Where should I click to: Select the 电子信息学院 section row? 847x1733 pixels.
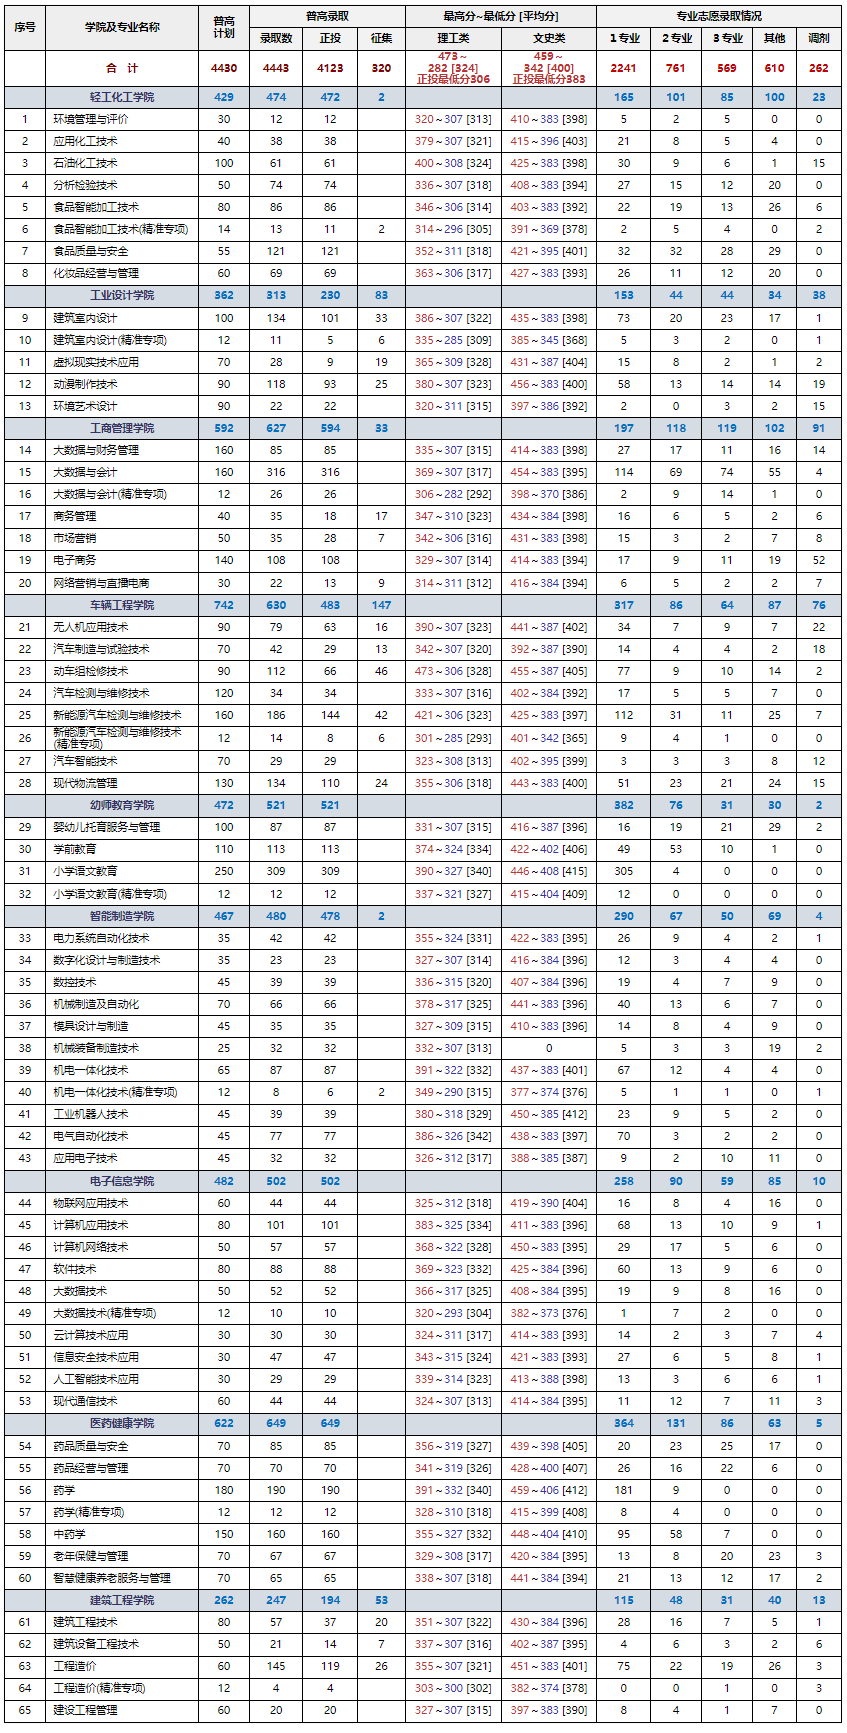pyautogui.click(x=423, y=1181)
